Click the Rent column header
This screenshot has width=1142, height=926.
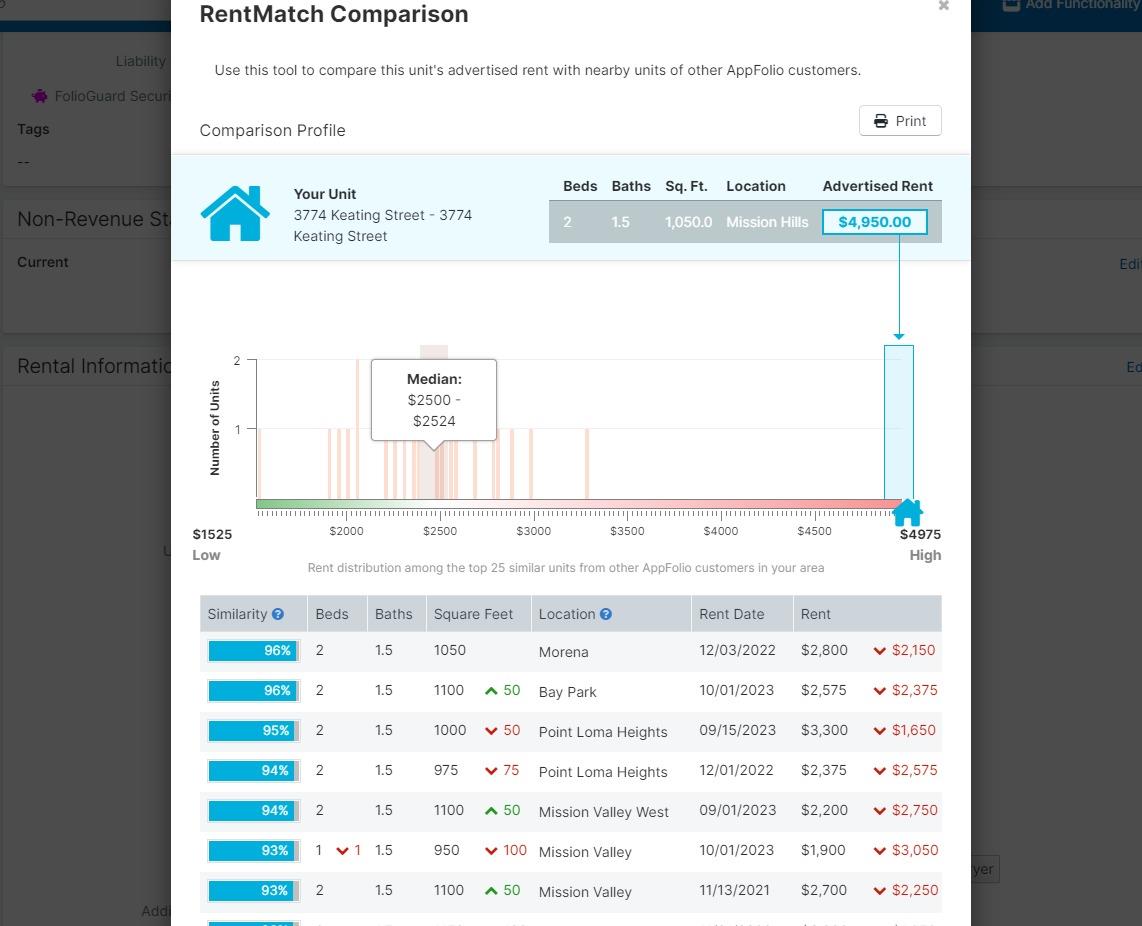coord(867,614)
